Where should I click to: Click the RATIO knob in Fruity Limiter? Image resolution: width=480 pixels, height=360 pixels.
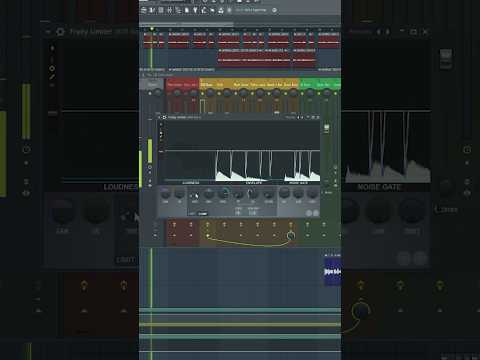(209, 194)
